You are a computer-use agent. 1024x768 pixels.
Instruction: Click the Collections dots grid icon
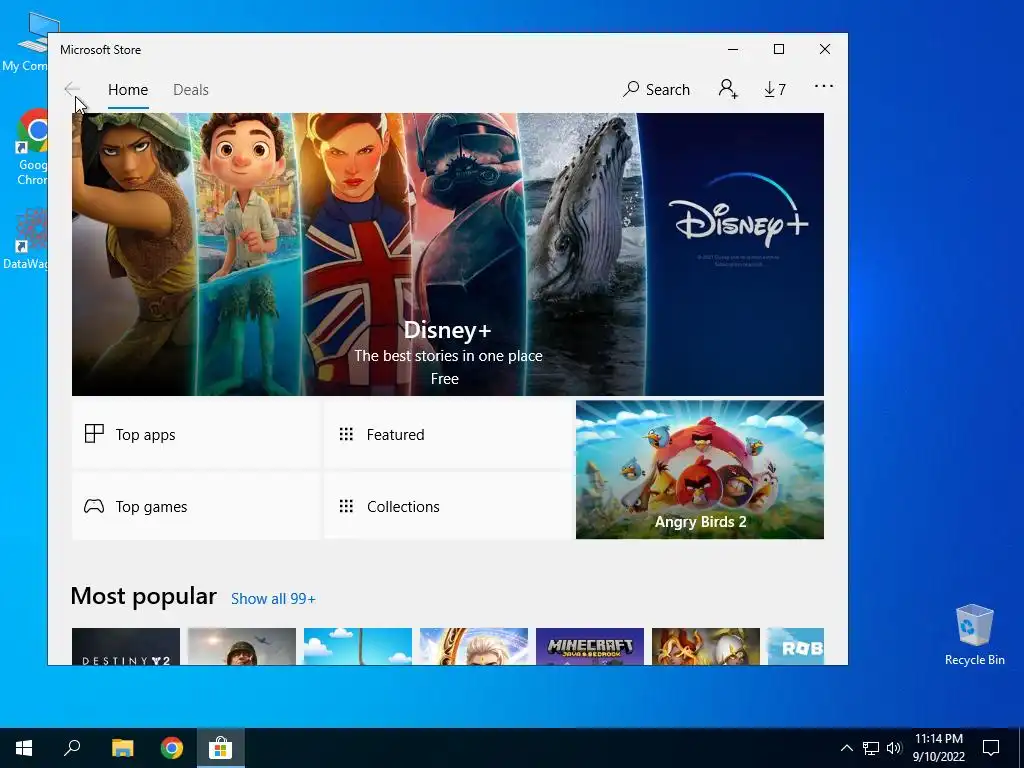click(346, 506)
